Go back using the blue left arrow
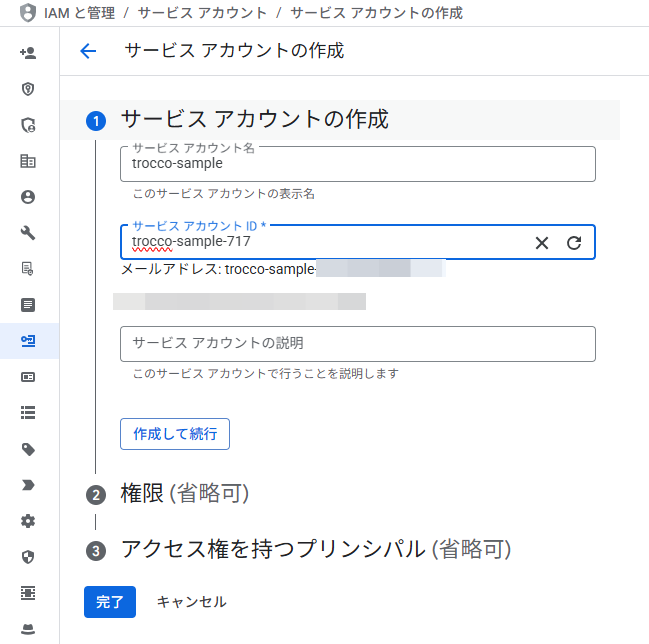Viewport: 649px width, 644px height. point(88,51)
